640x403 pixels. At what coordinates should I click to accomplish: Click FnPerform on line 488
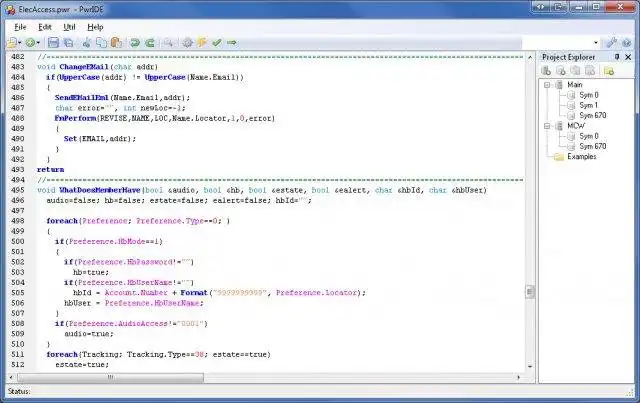coord(76,118)
